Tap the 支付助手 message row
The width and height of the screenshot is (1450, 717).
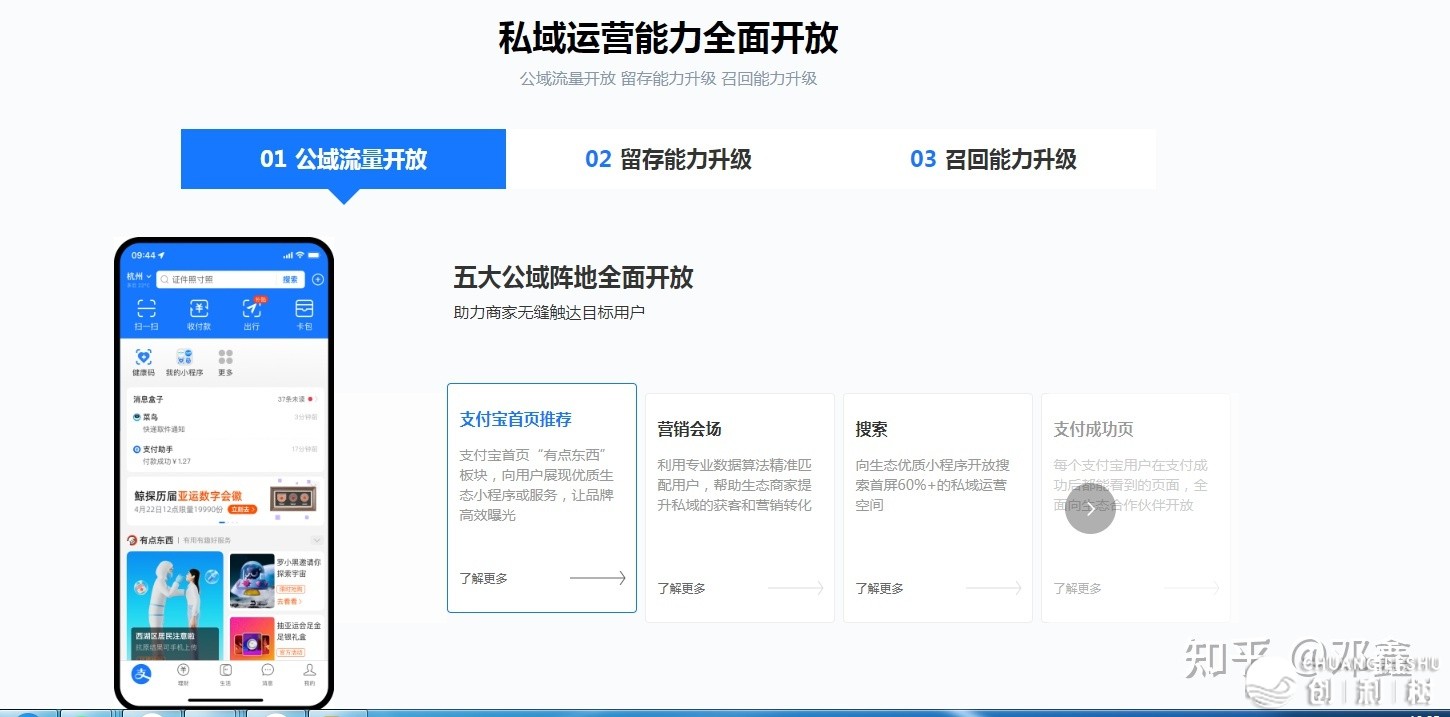225,455
